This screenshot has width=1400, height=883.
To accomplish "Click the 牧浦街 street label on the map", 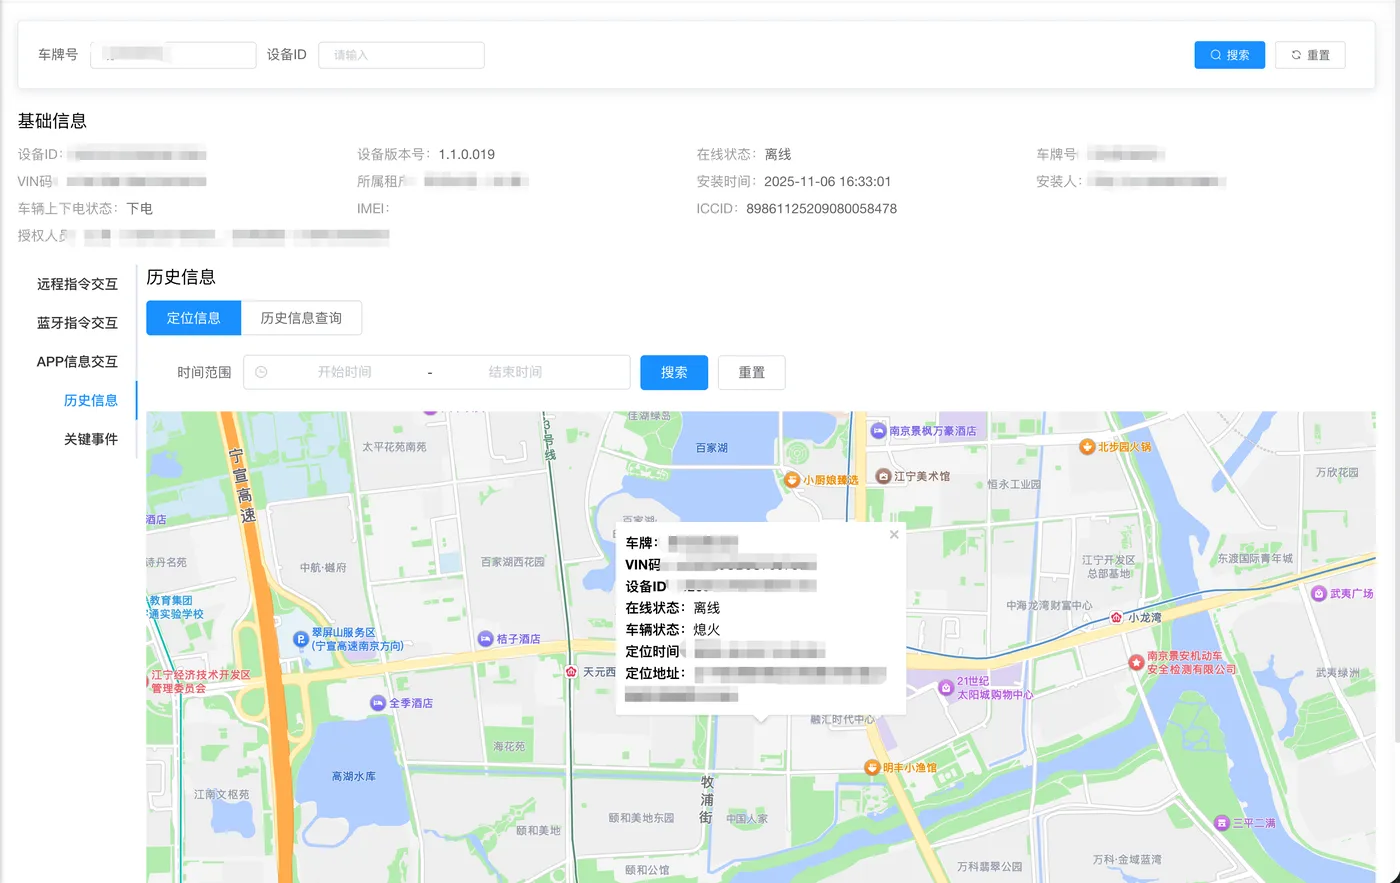I will click(x=707, y=800).
